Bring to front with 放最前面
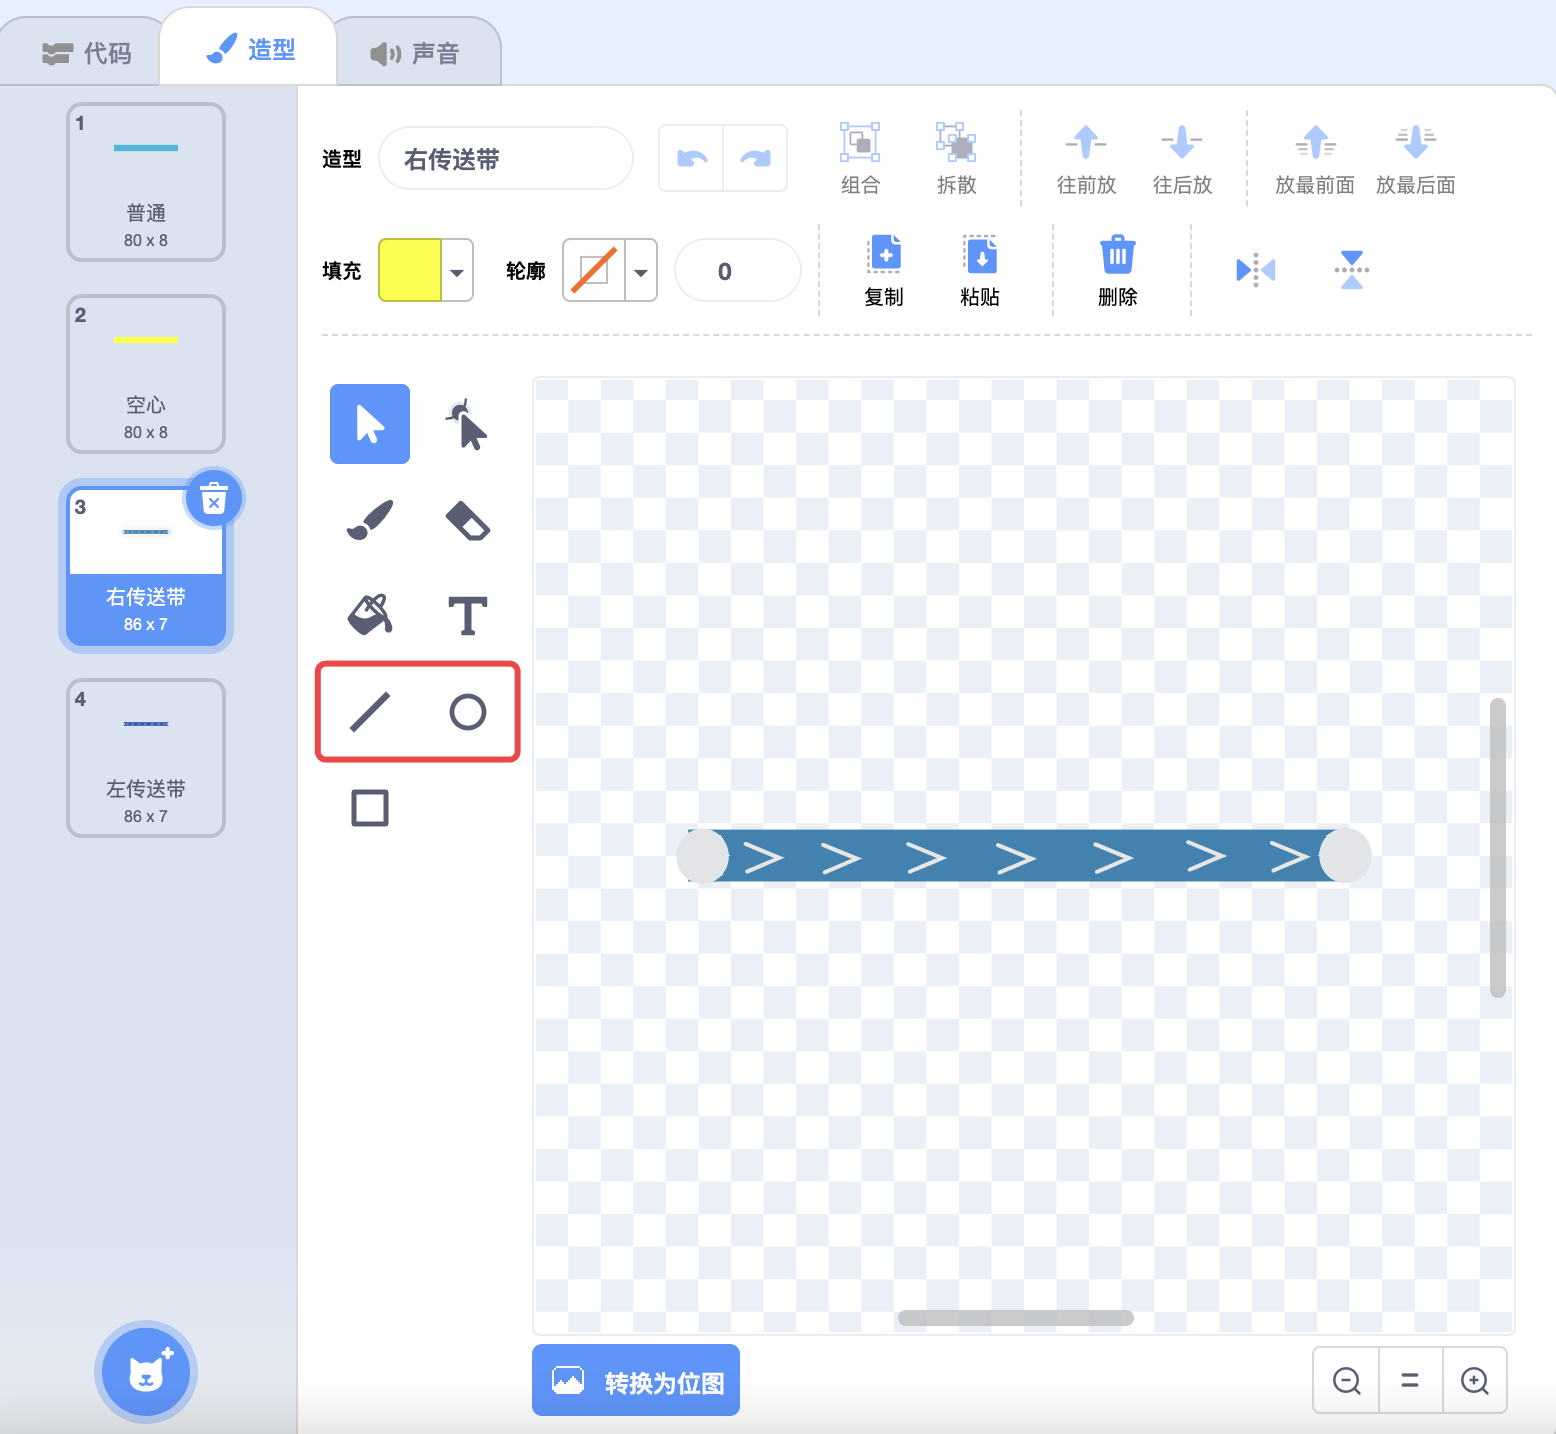The height and width of the screenshot is (1434, 1556). coord(1315,158)
